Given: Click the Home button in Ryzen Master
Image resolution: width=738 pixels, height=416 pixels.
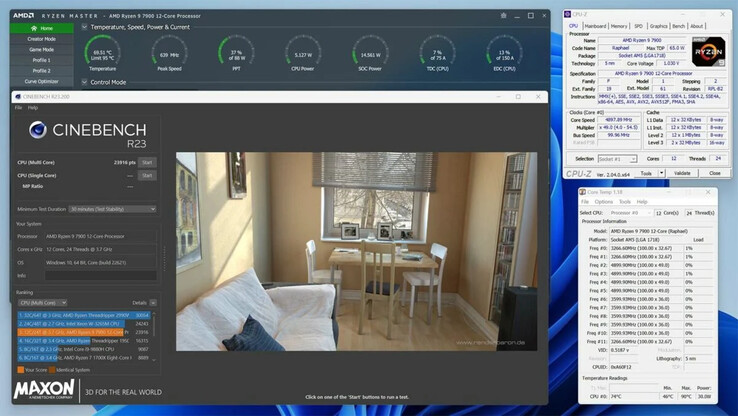Looking at the screenshot, I should pyautogui.click(x=41, y=28).
